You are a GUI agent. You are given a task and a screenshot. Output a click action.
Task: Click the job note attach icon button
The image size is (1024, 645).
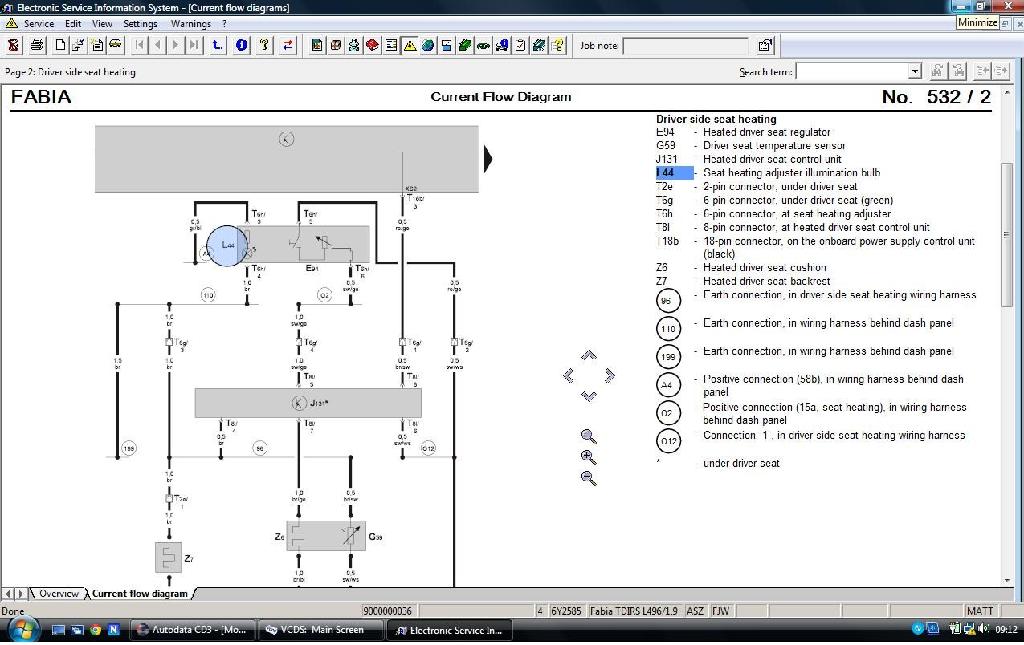(x=765, y=45)
